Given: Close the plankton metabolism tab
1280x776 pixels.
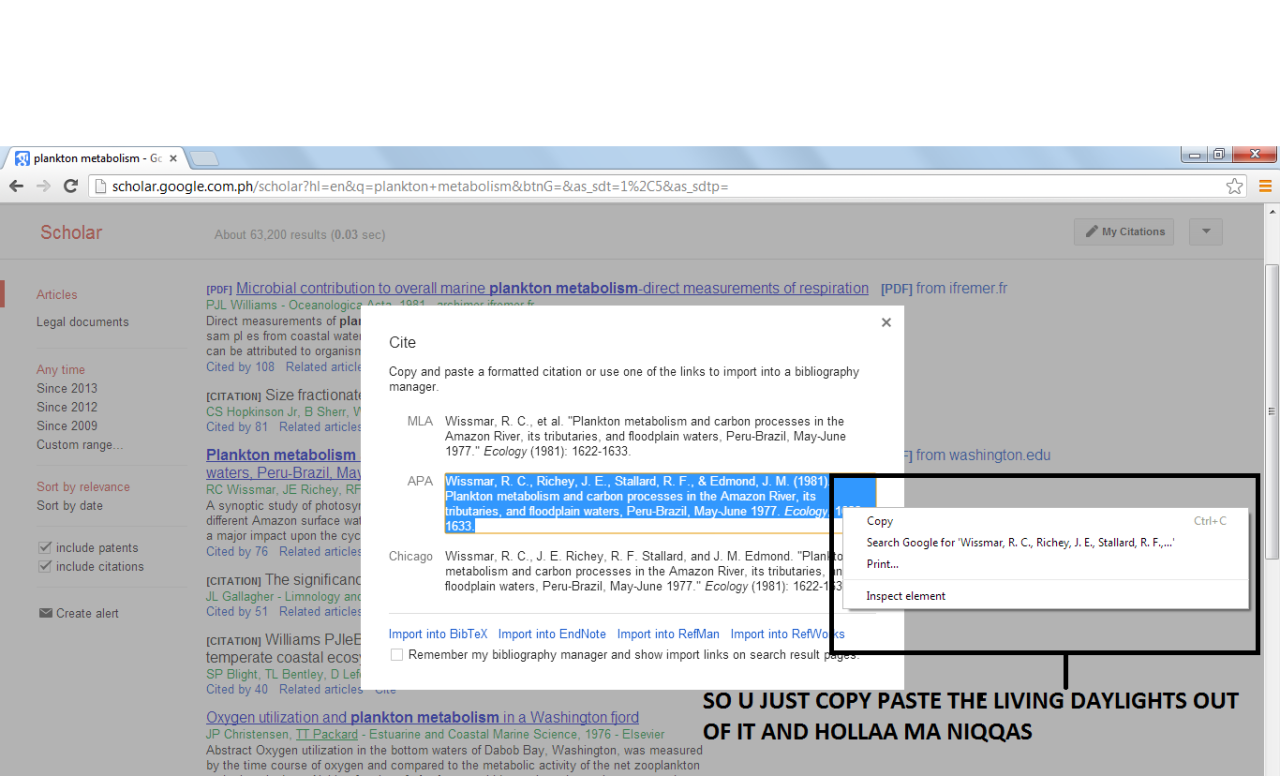Looking at the screenshot, I should tap(173, 158).
